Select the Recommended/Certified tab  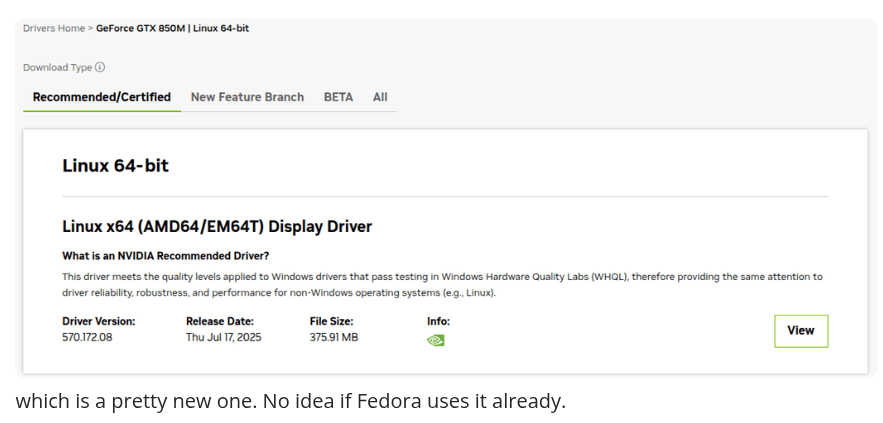point(102,97)
